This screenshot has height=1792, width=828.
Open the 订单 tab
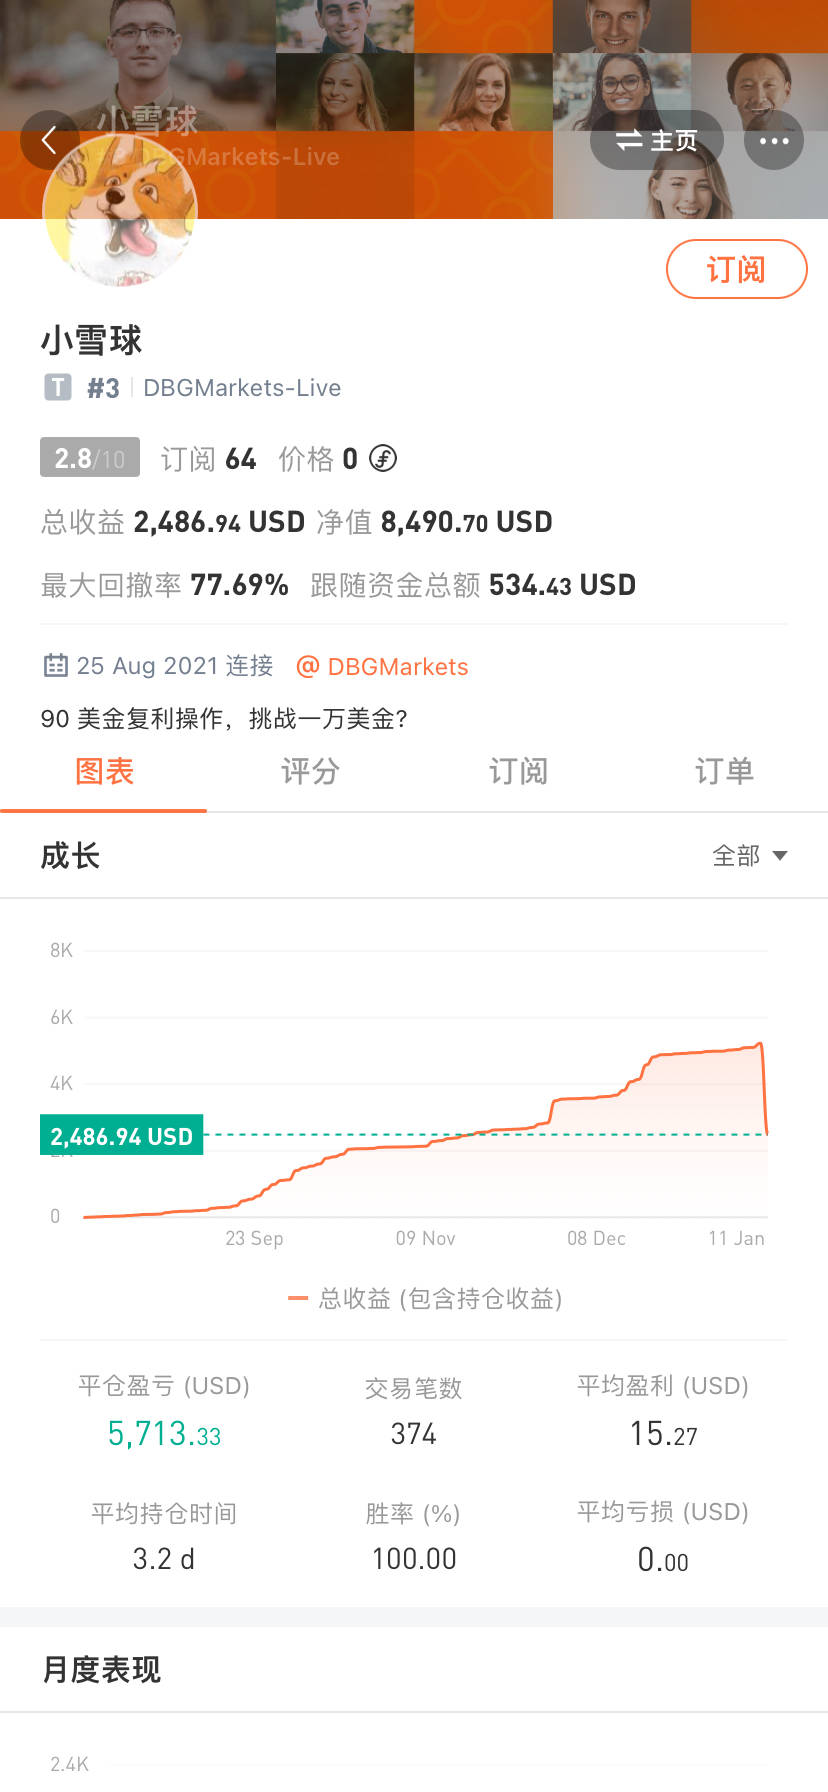724,771
